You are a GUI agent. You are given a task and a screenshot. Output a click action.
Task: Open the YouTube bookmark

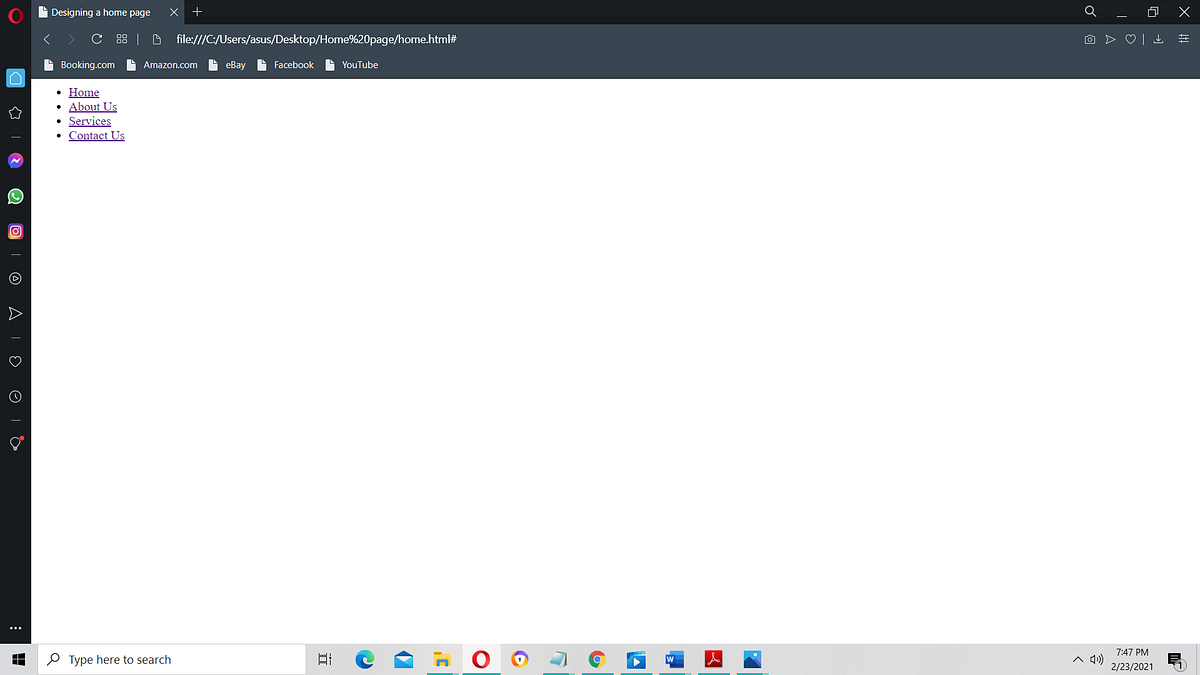(352, 65)
